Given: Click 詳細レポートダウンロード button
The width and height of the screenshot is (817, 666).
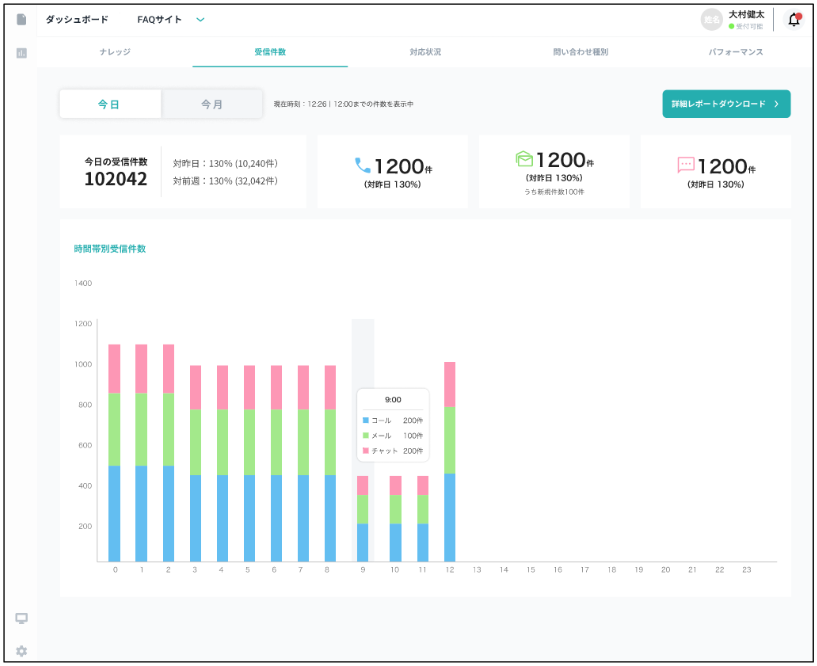Looking at the screenshot, I should click(x=726, y=104).
